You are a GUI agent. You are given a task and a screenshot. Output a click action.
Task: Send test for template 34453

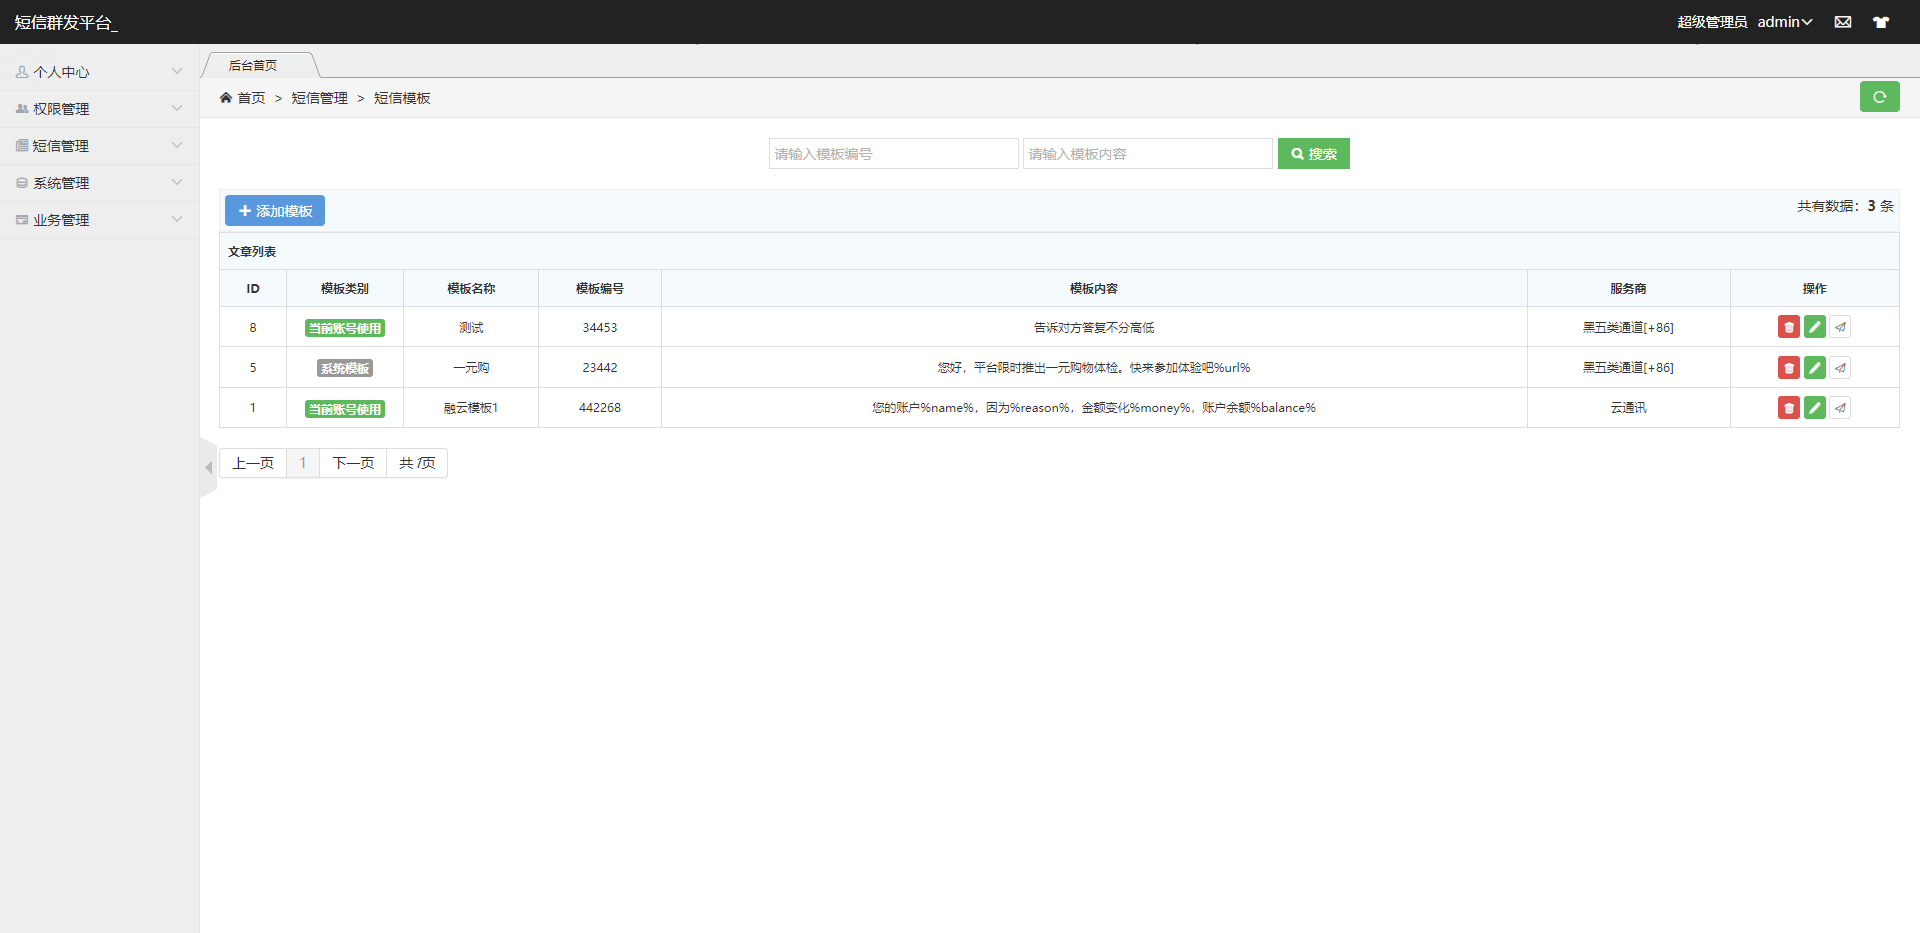[x=1840, y=327]
